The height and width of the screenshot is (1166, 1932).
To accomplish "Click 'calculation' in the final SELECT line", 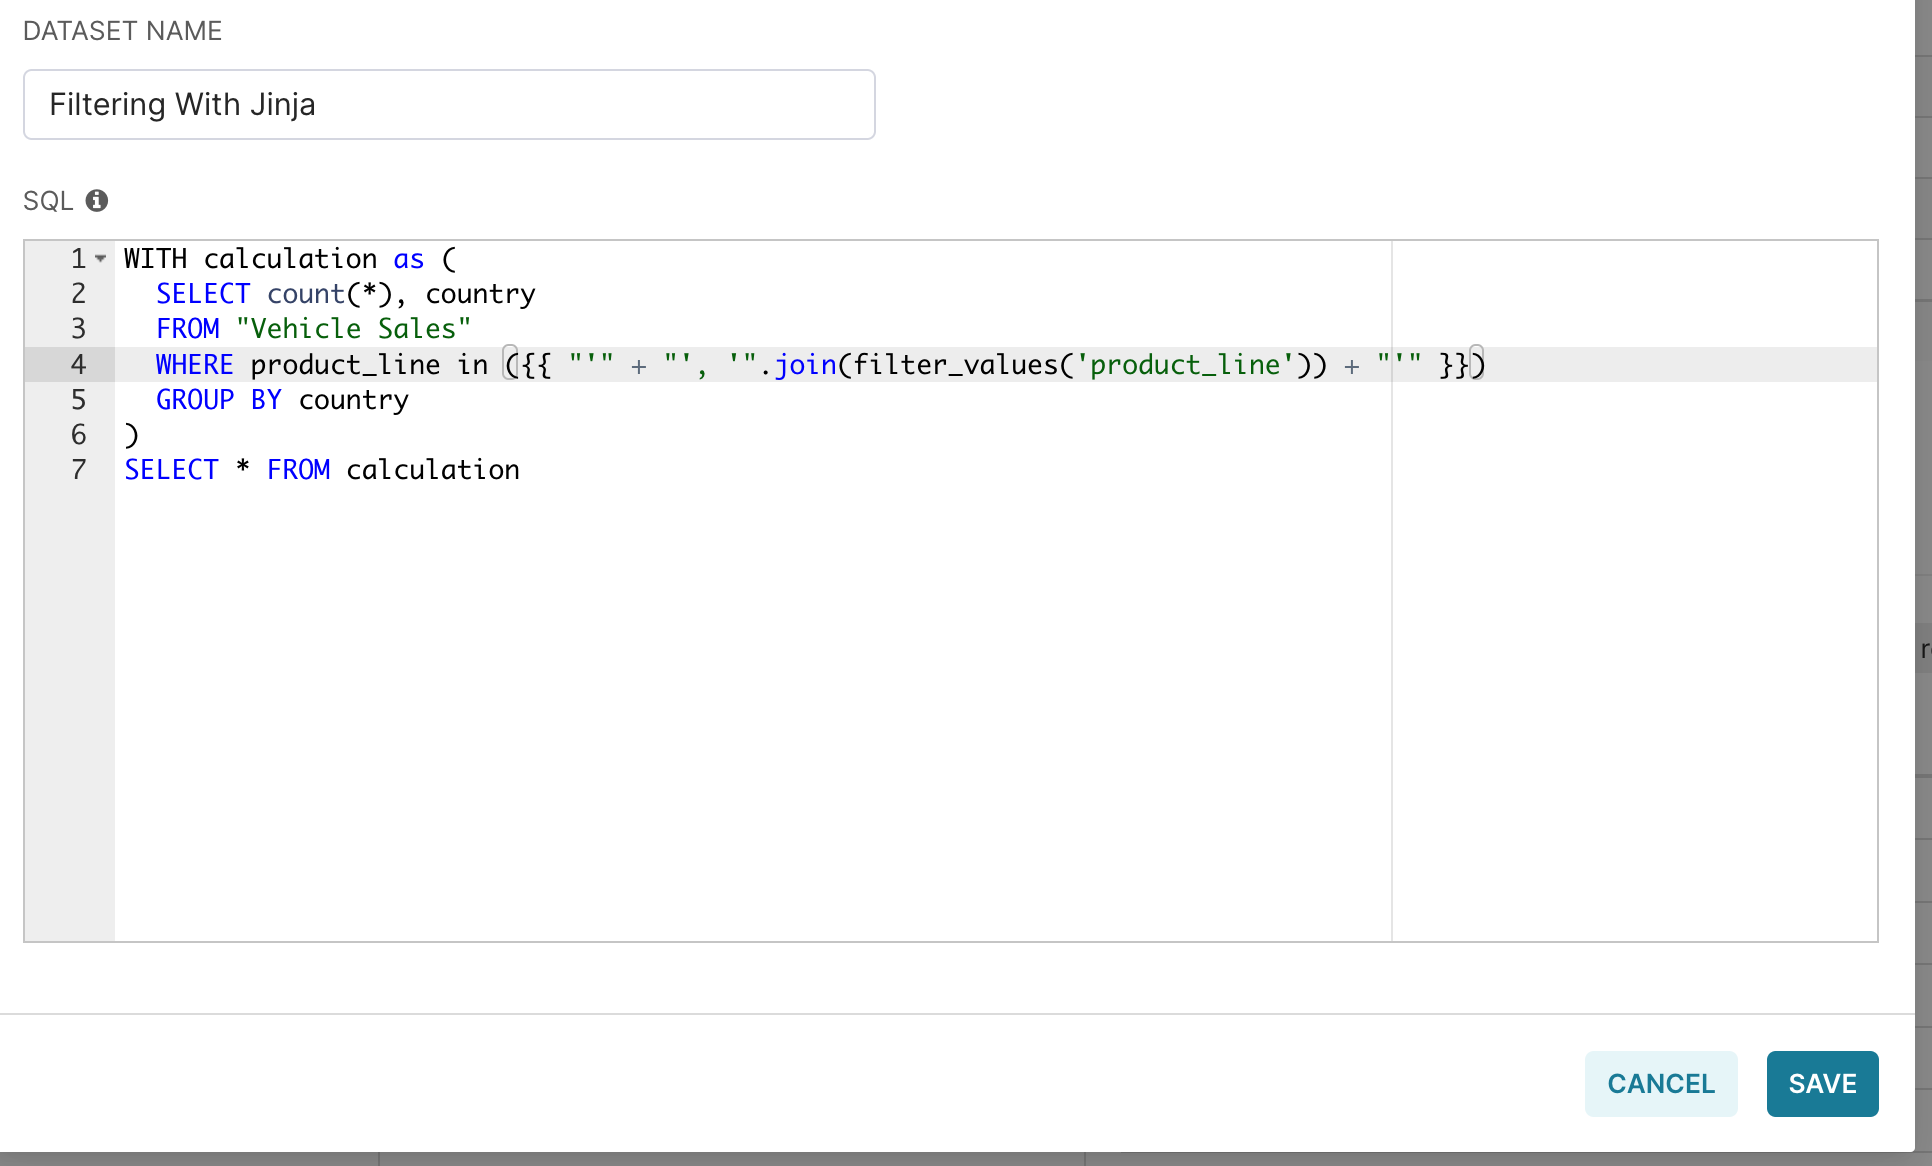I will [432, 470].
